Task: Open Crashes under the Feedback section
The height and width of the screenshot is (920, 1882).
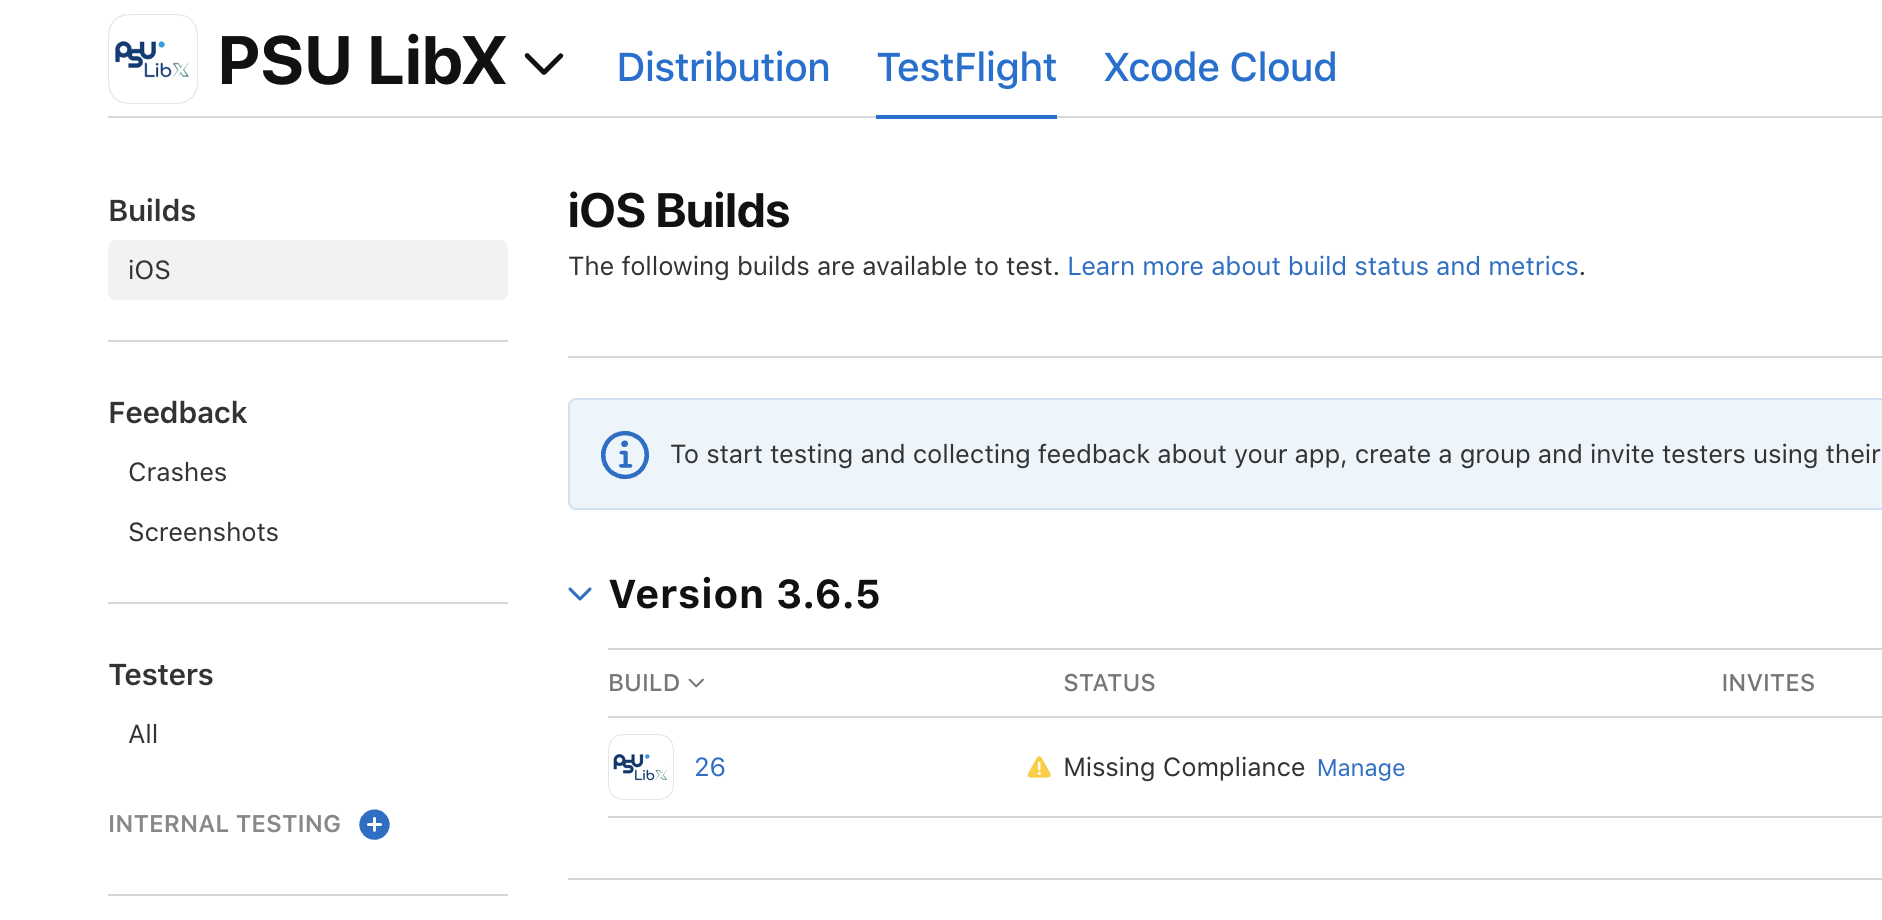Action: [177, 471]
